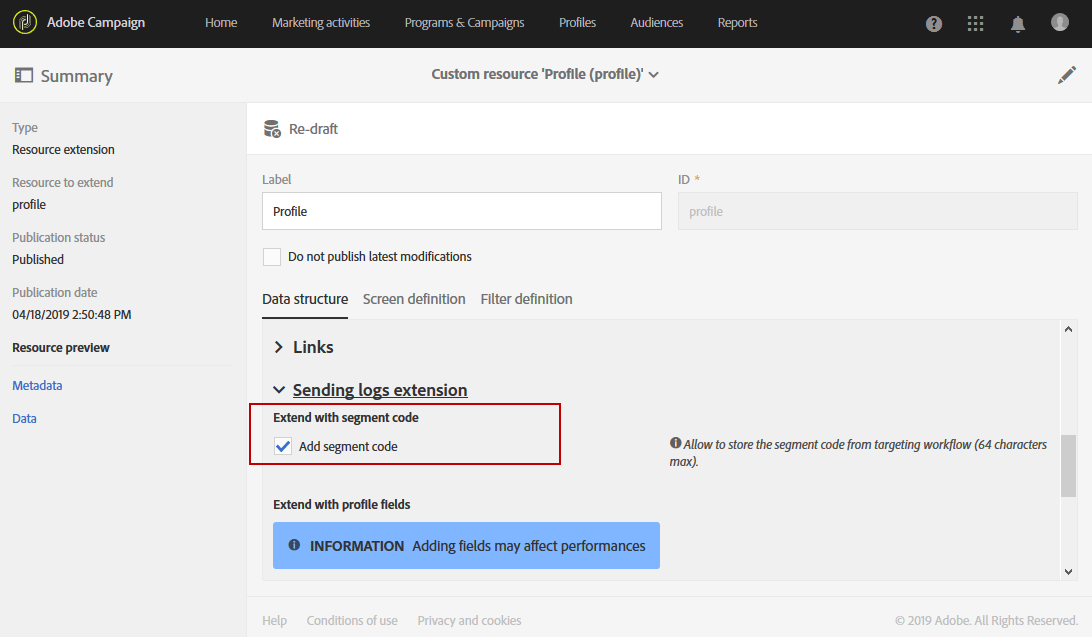Viewport: 1092px width, 637px height.
Task: Click the Adobe Campaign logo icon
Action: 23,22
